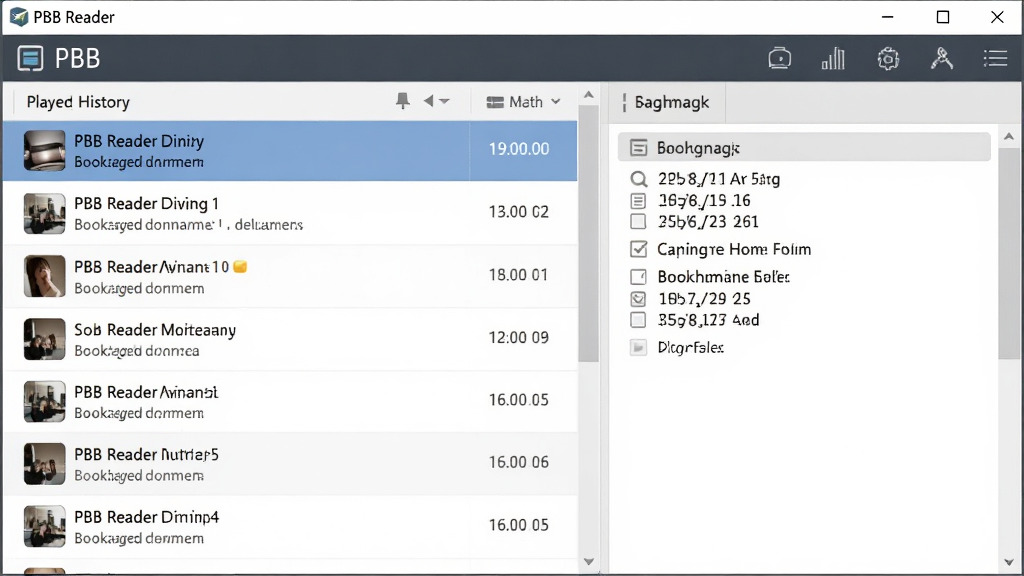Click the tools icon beside the gear
Image resolution: width=1024 pixels, height=576 pixels.
[x=941, y=59]
